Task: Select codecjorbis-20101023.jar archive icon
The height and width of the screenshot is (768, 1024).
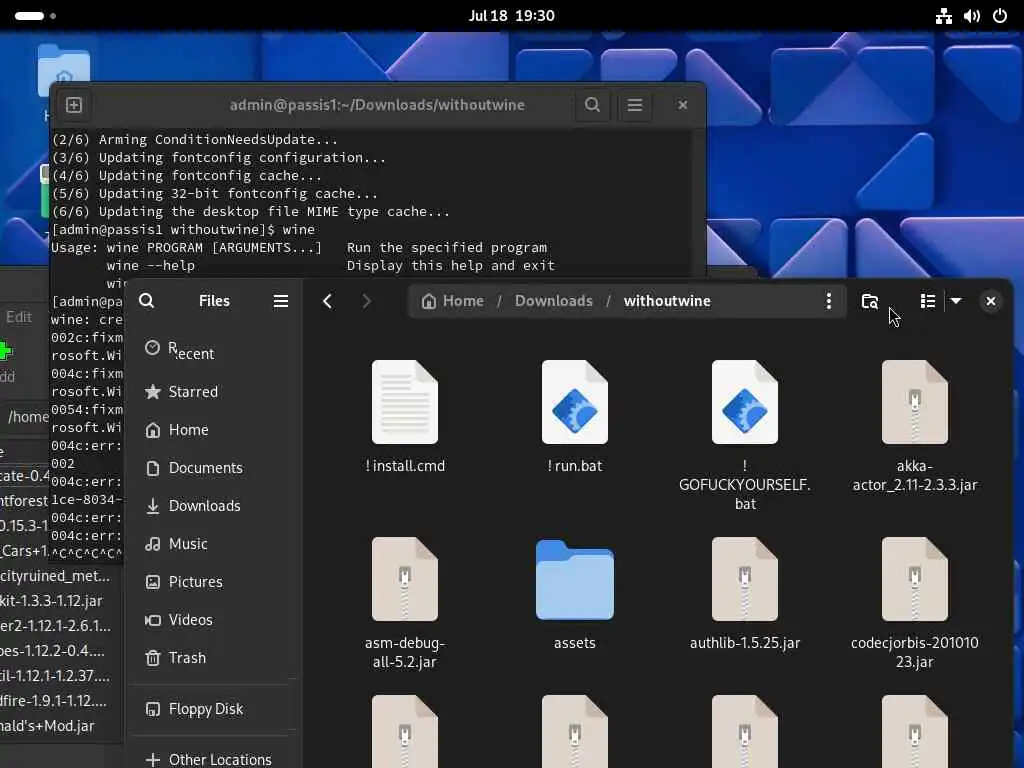Action: (914, 579)
